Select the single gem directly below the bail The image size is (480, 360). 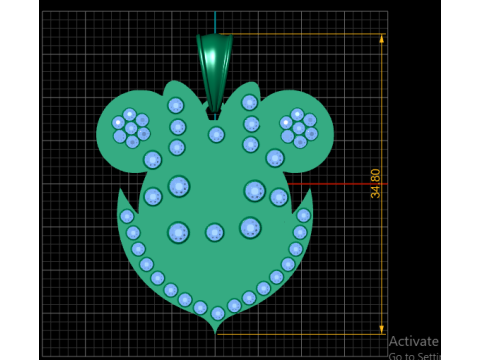pyautogui.click(x=216, y=135)
